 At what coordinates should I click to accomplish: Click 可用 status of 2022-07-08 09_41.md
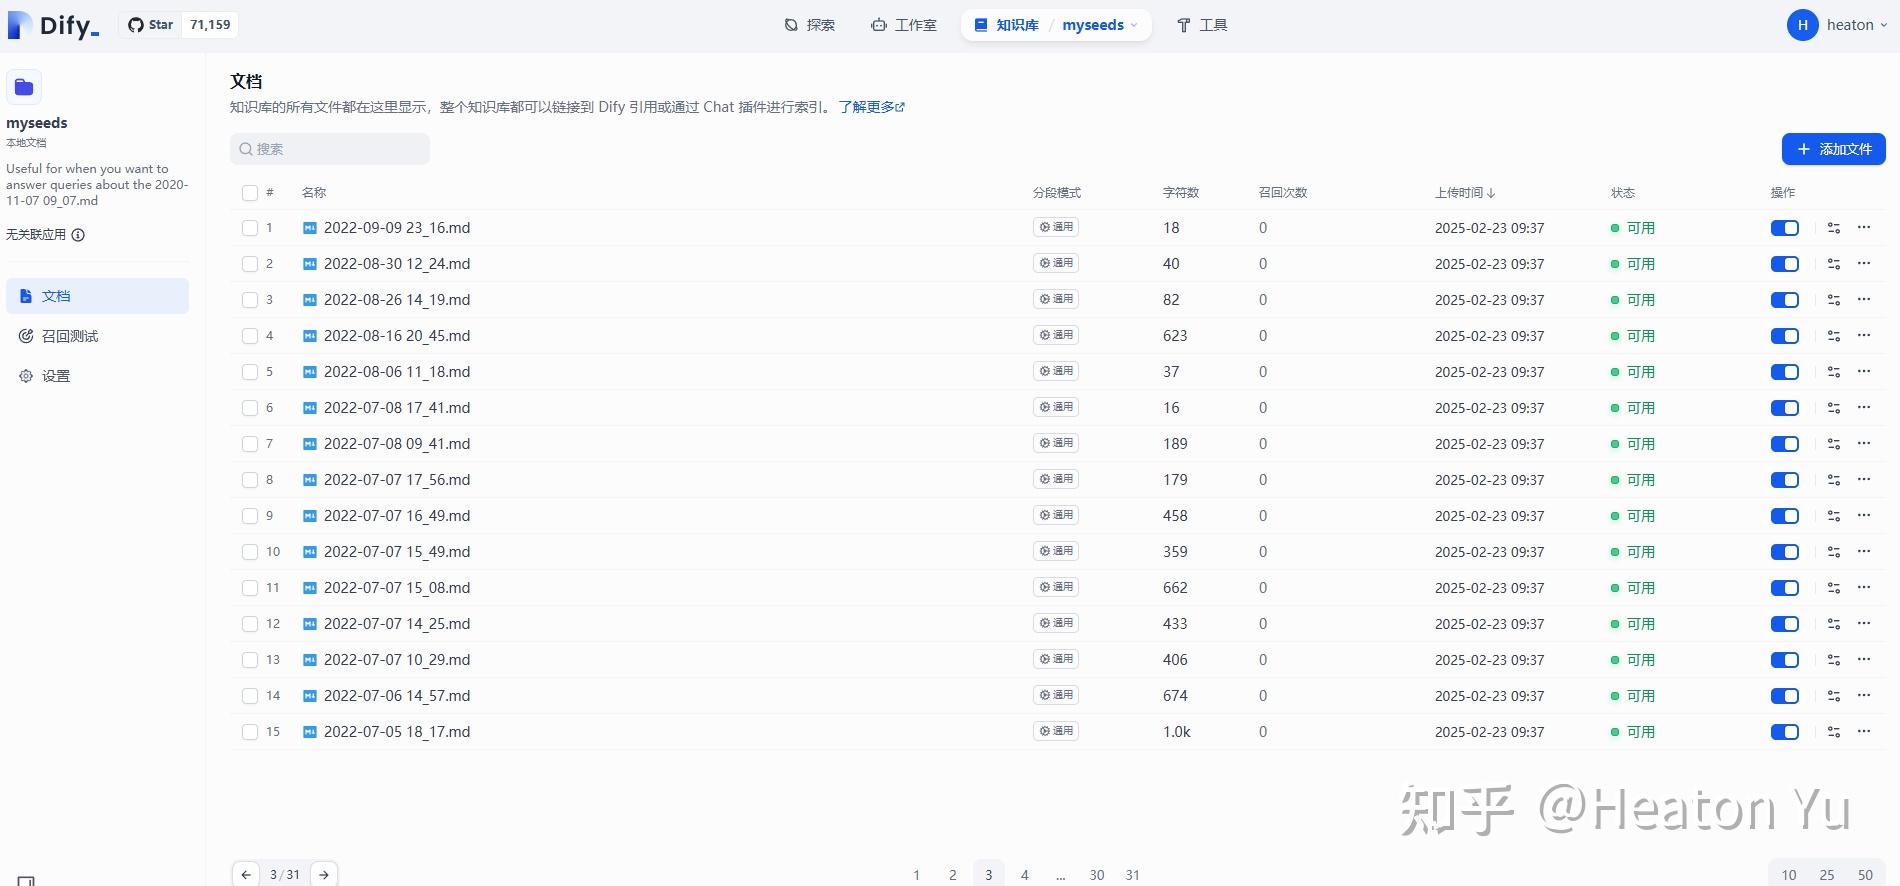click(x=1632, y=444)
